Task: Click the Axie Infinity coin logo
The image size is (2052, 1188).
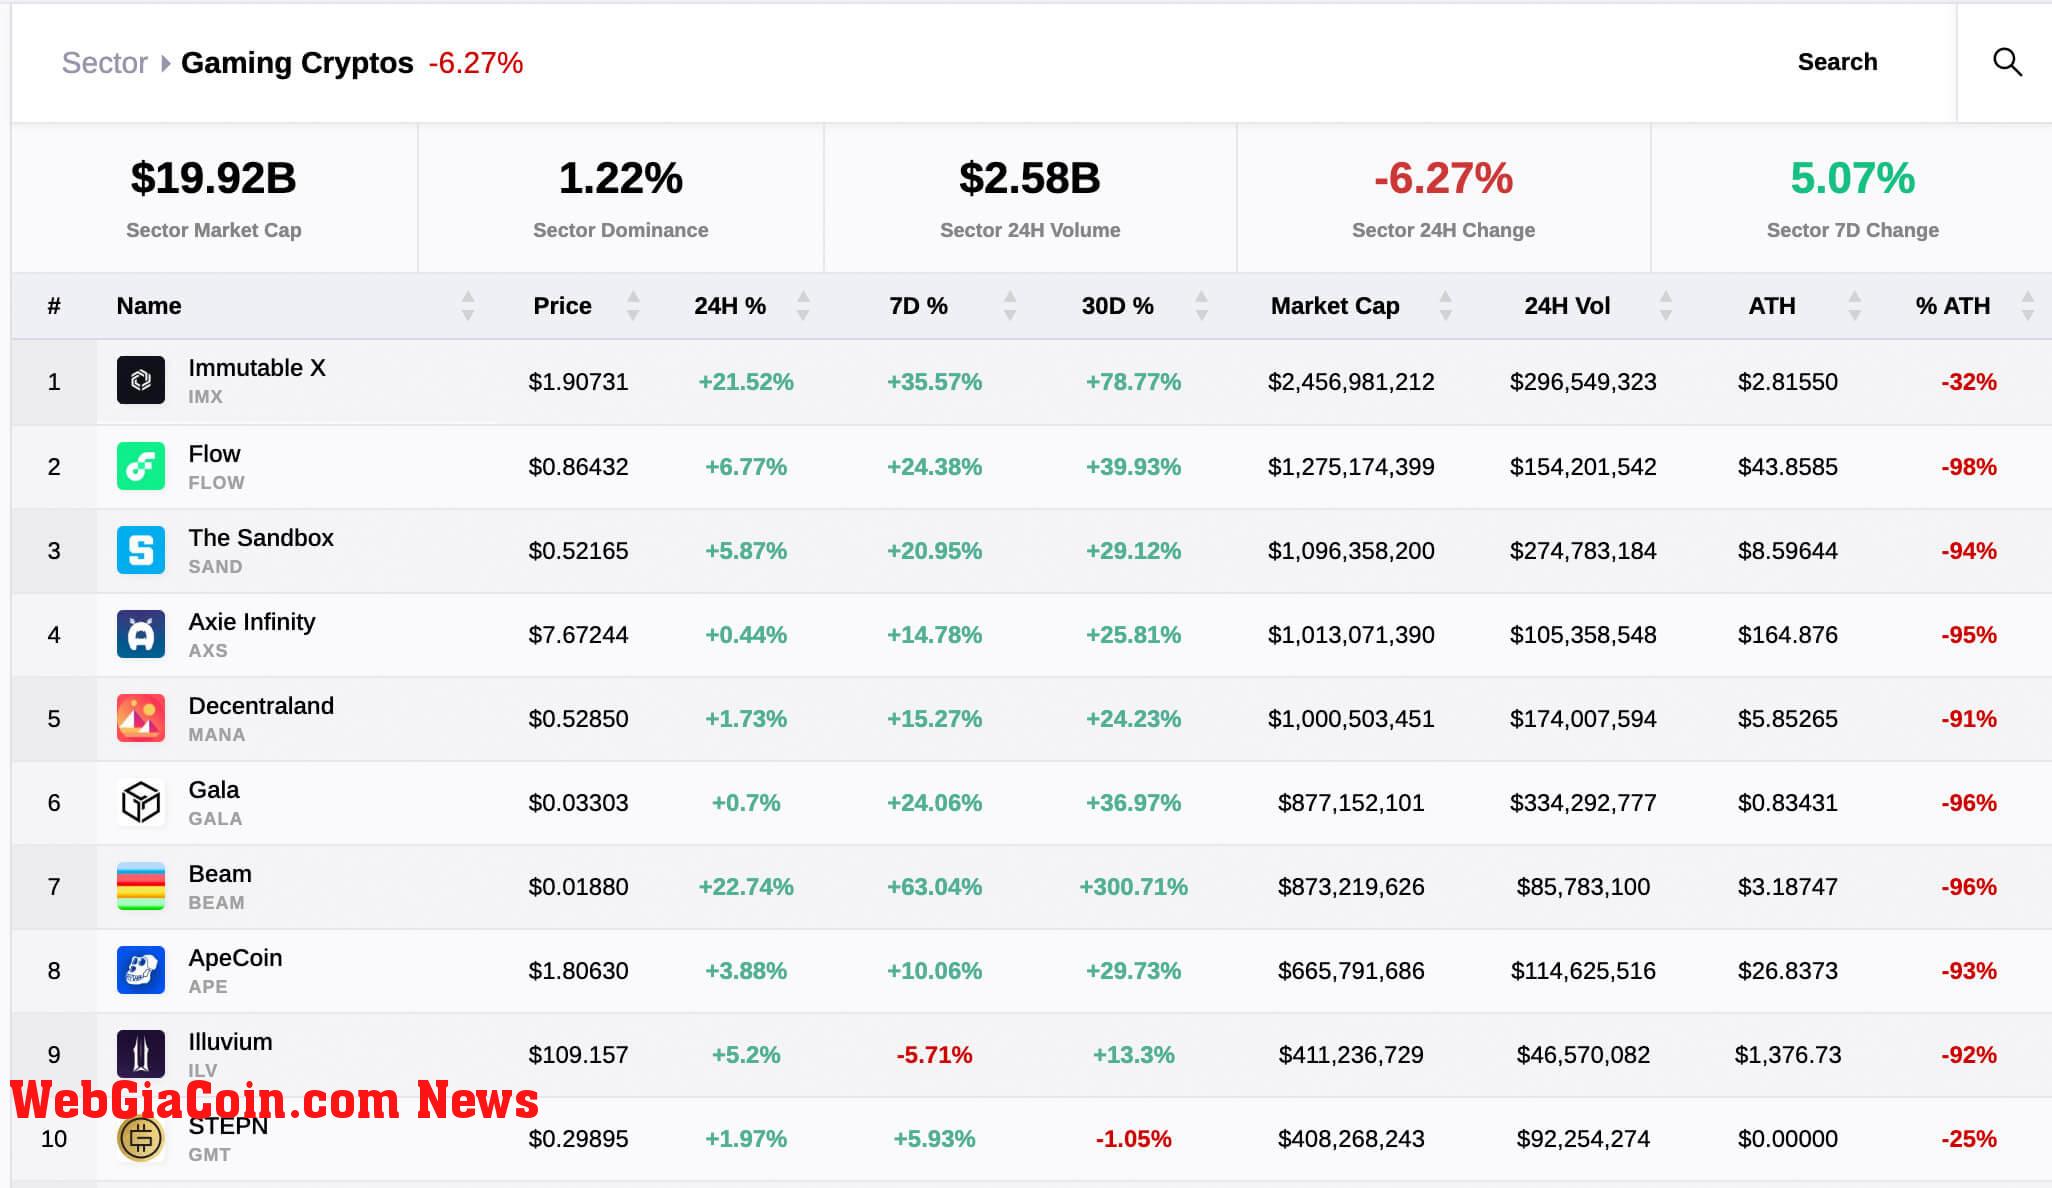Action: (x=141, y=634)
